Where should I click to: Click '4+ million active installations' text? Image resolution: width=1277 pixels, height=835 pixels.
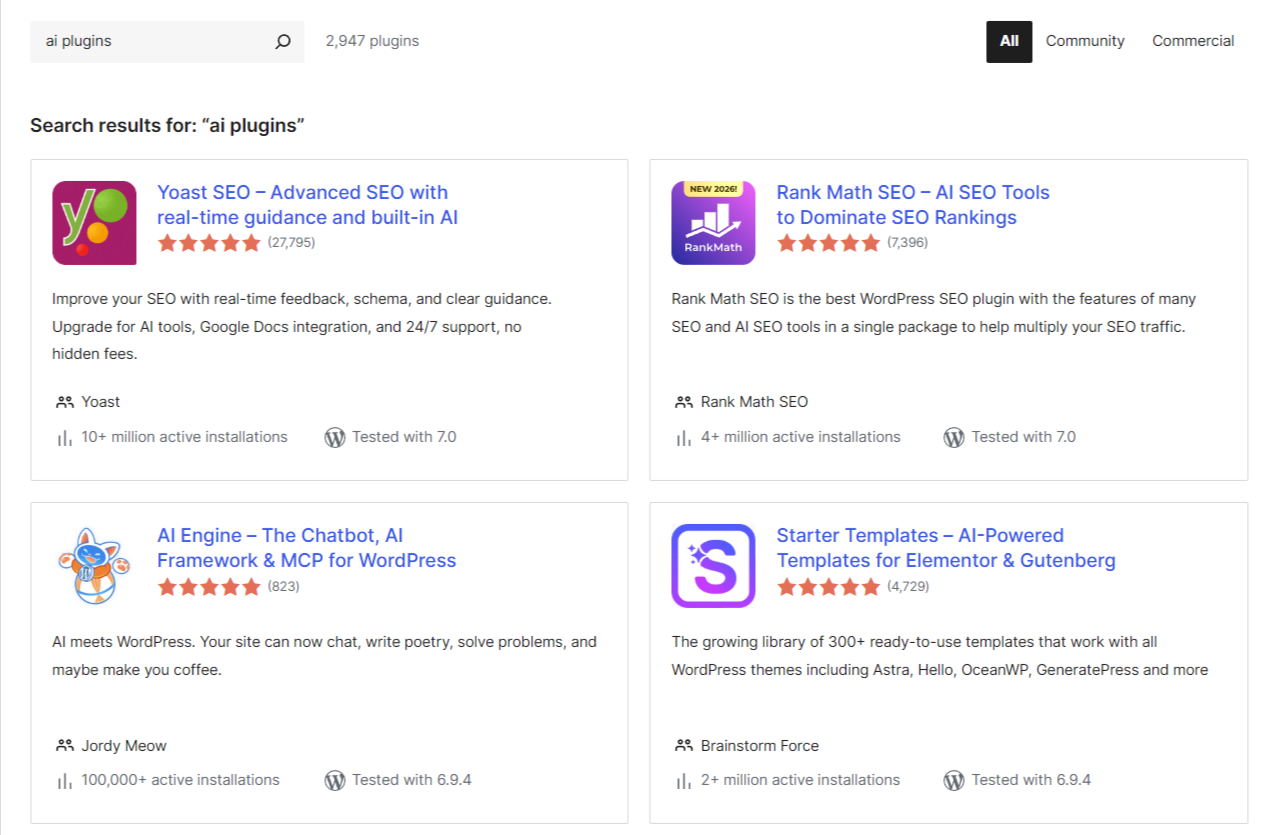[800, 437]
